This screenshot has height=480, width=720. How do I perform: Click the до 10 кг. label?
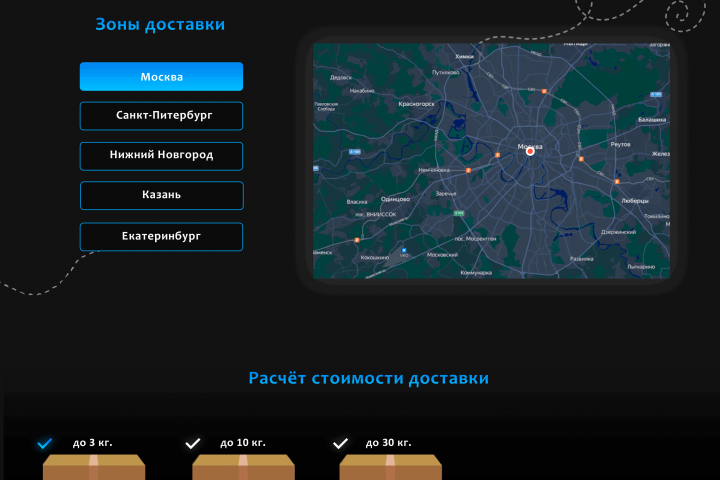click(x=243, y=443)
